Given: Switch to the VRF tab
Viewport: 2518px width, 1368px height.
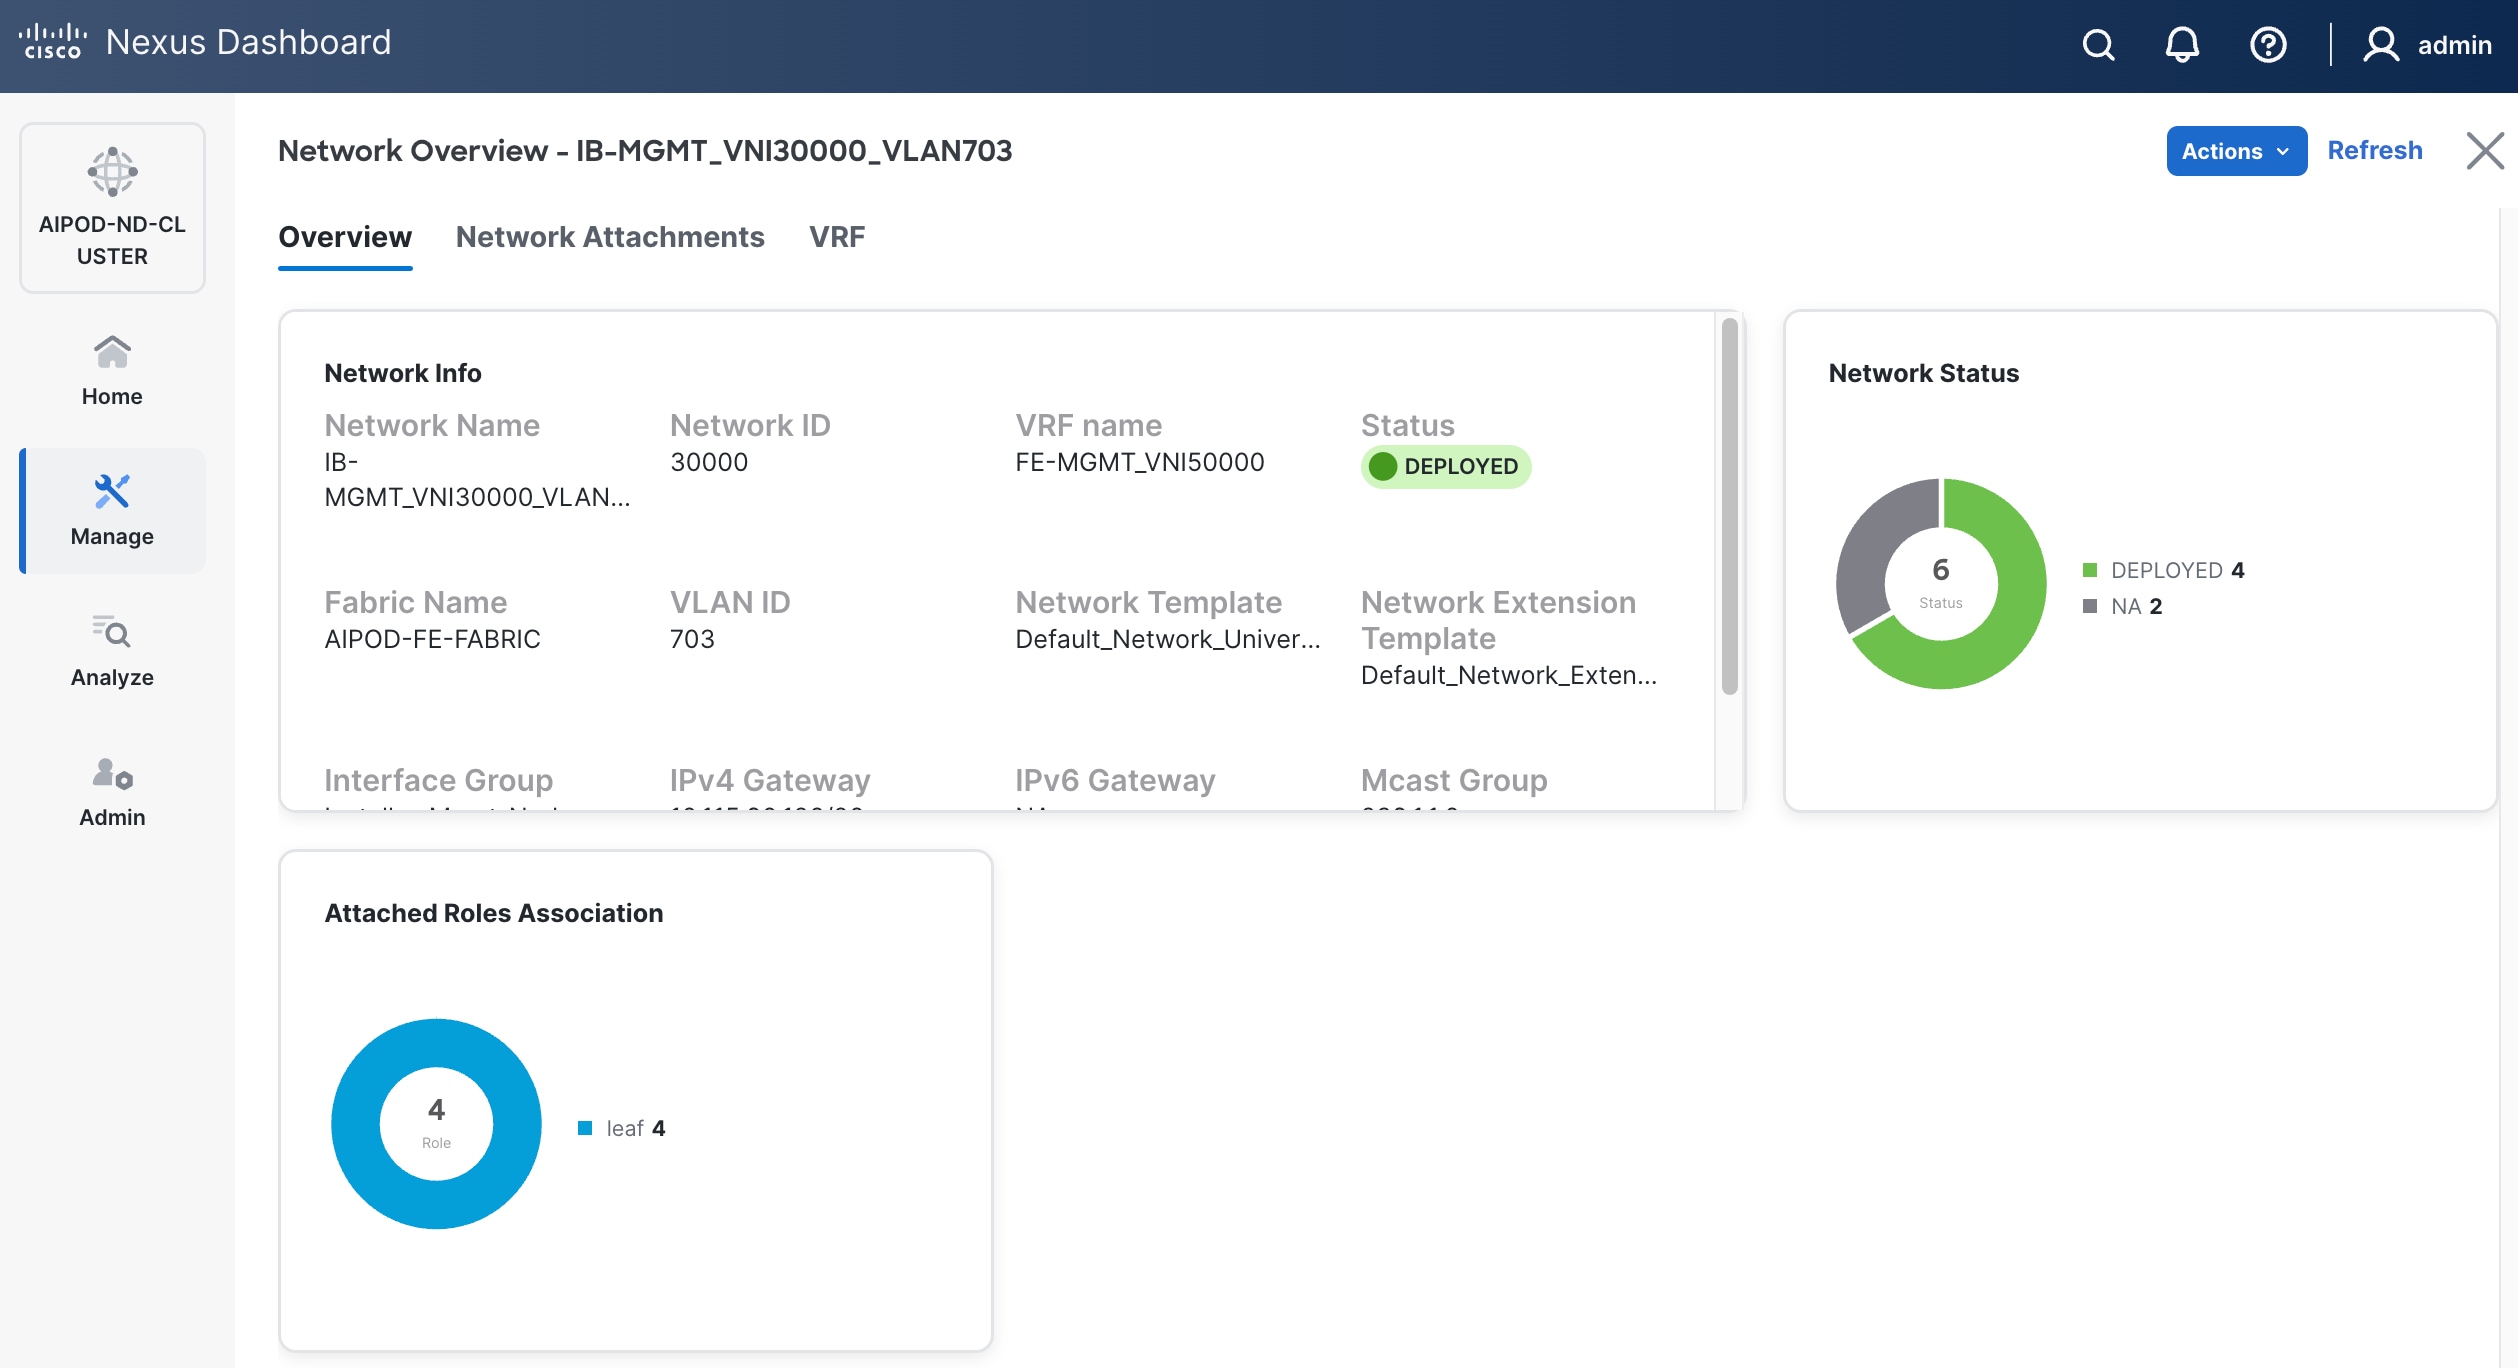Looking at the screenshot, I should click(x=836, y=237).
